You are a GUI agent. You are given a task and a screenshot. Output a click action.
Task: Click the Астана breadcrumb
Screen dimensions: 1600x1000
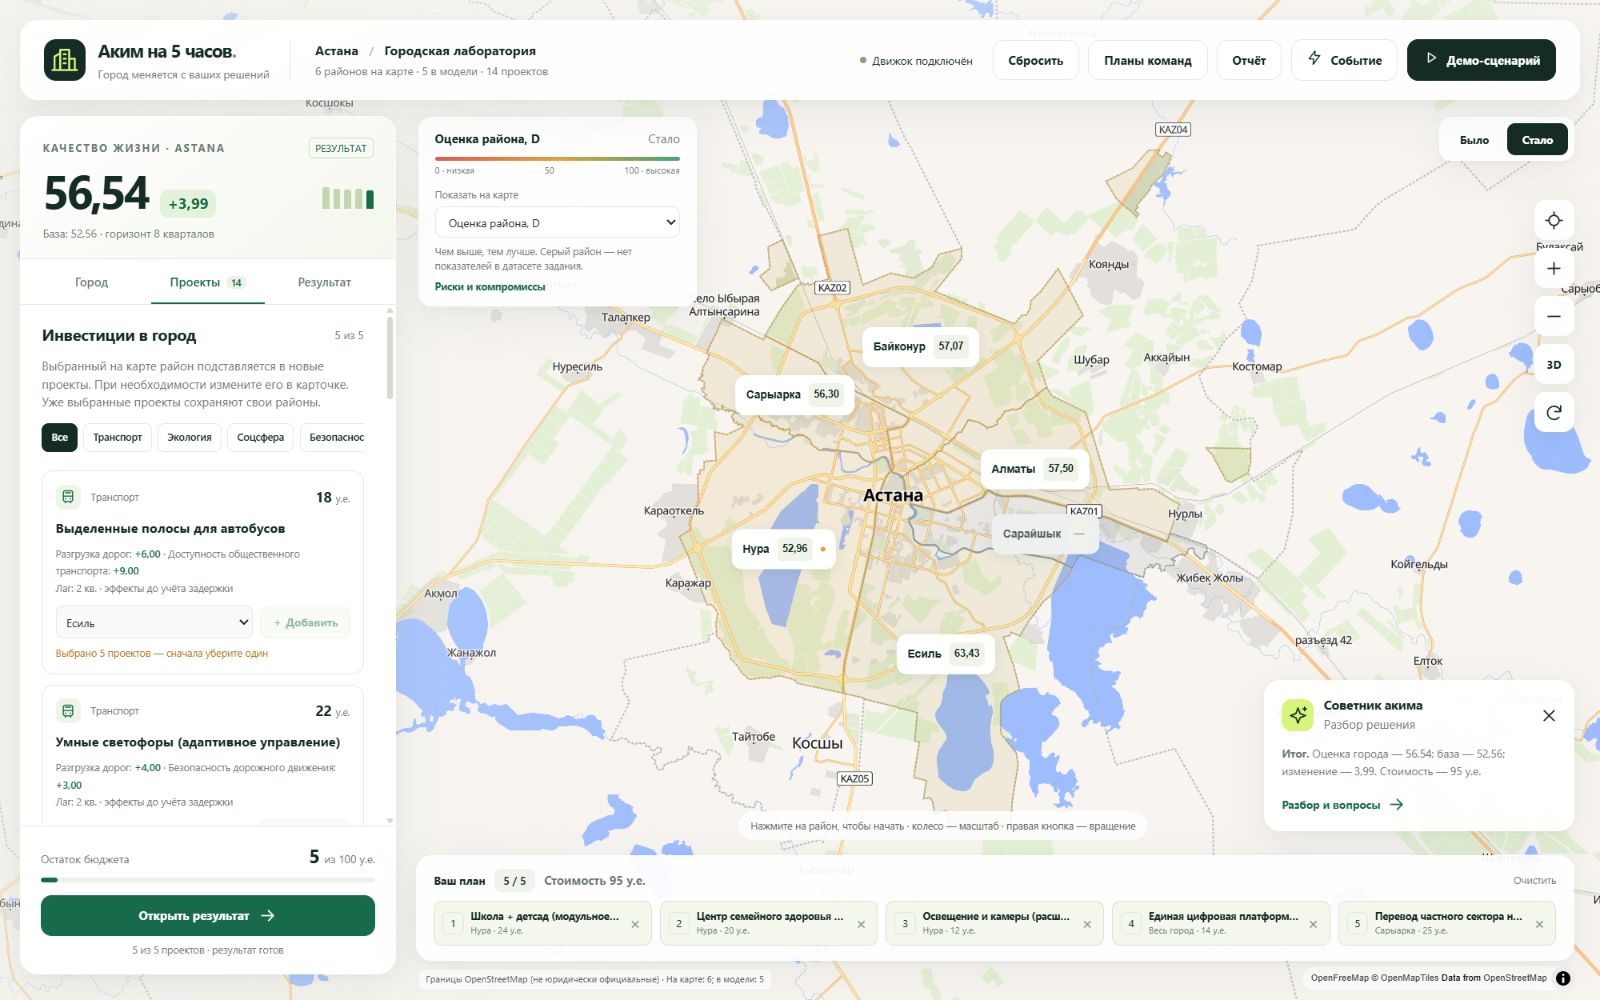tap(336, 51)
